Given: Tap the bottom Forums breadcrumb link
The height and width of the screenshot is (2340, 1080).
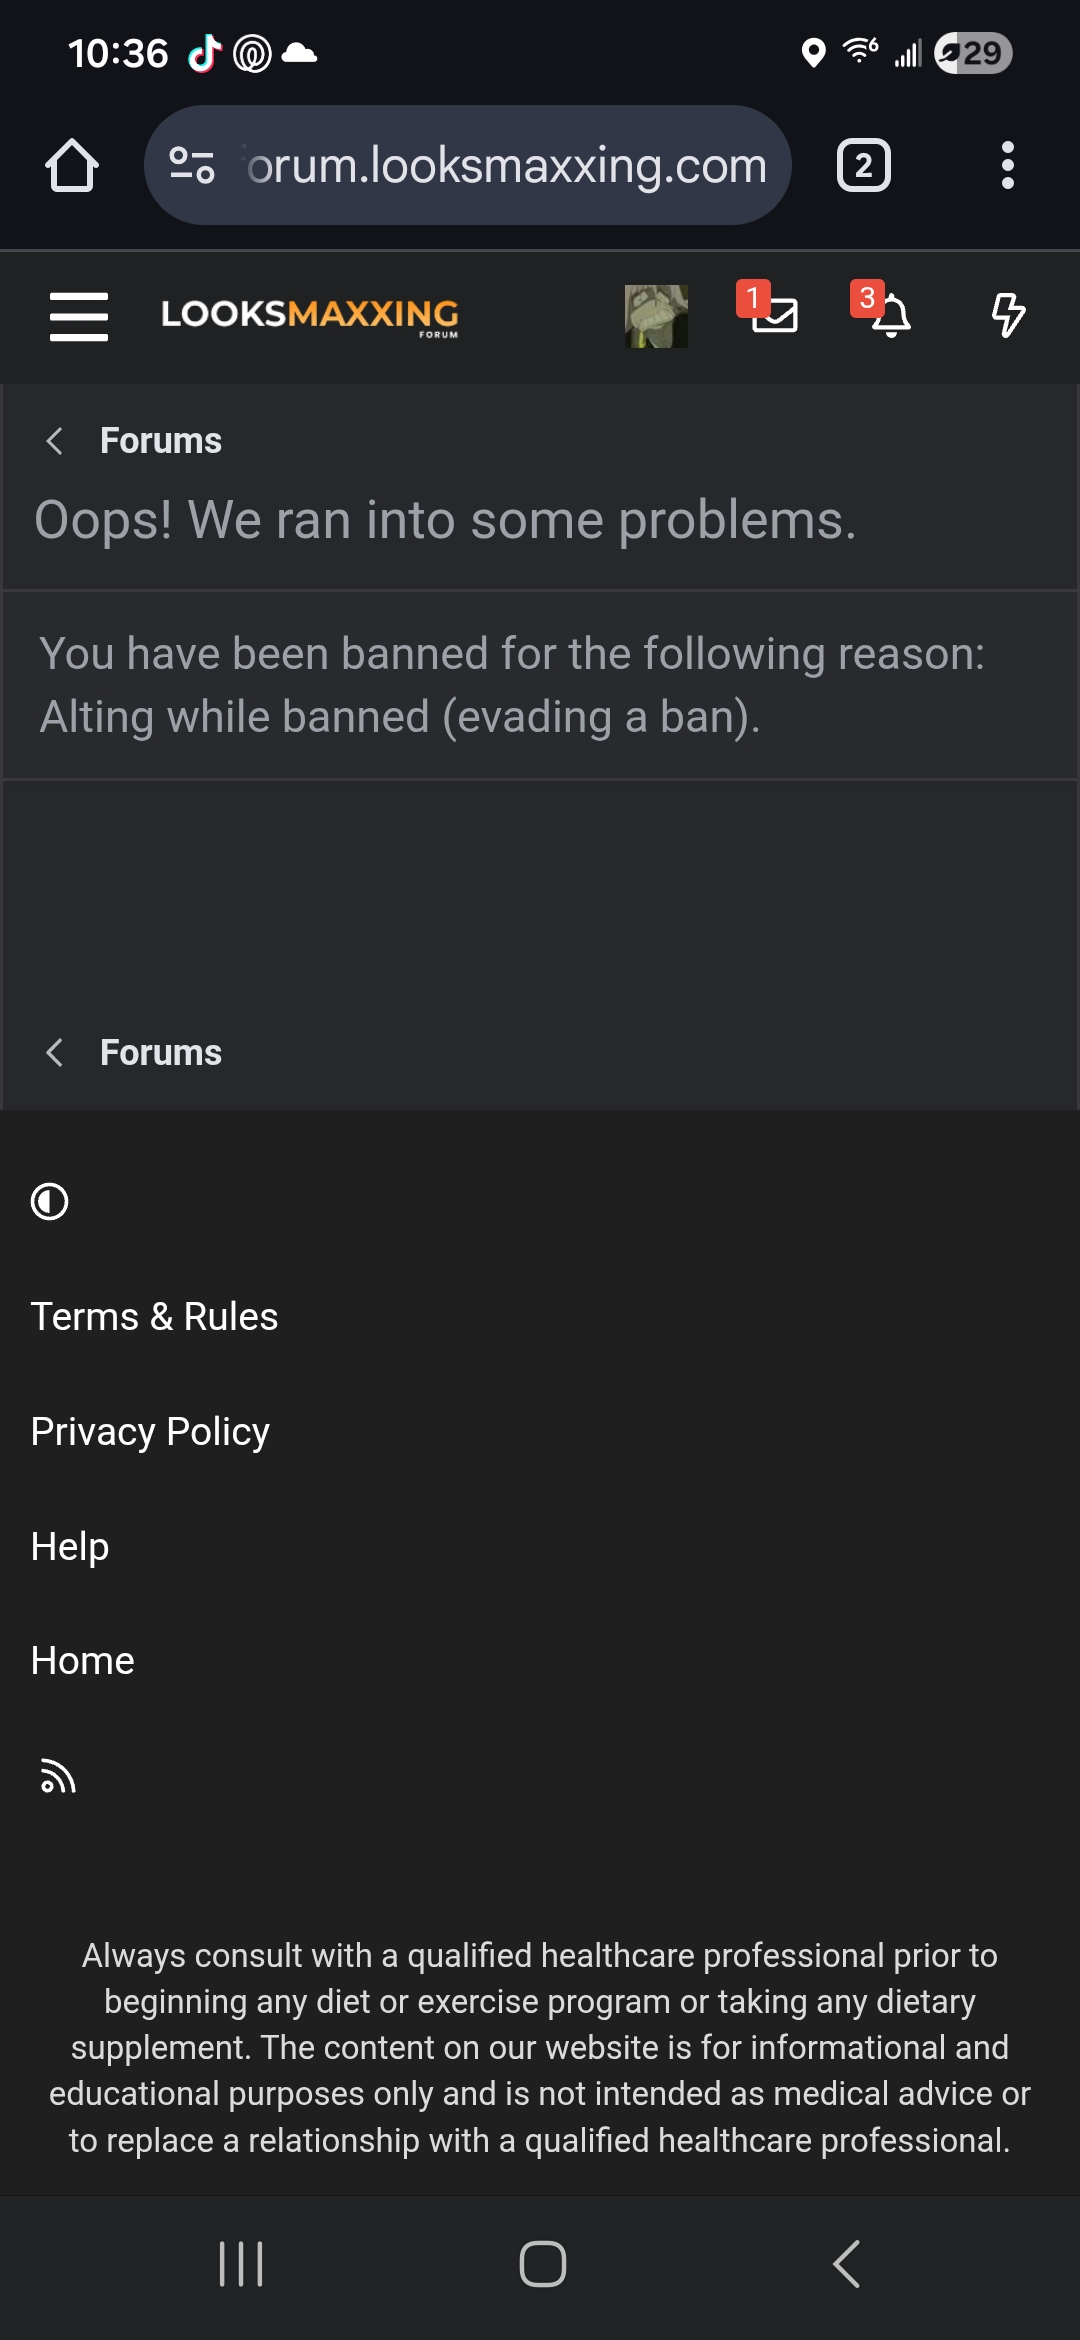Looking at the screenshot, I should [160, 1053].
